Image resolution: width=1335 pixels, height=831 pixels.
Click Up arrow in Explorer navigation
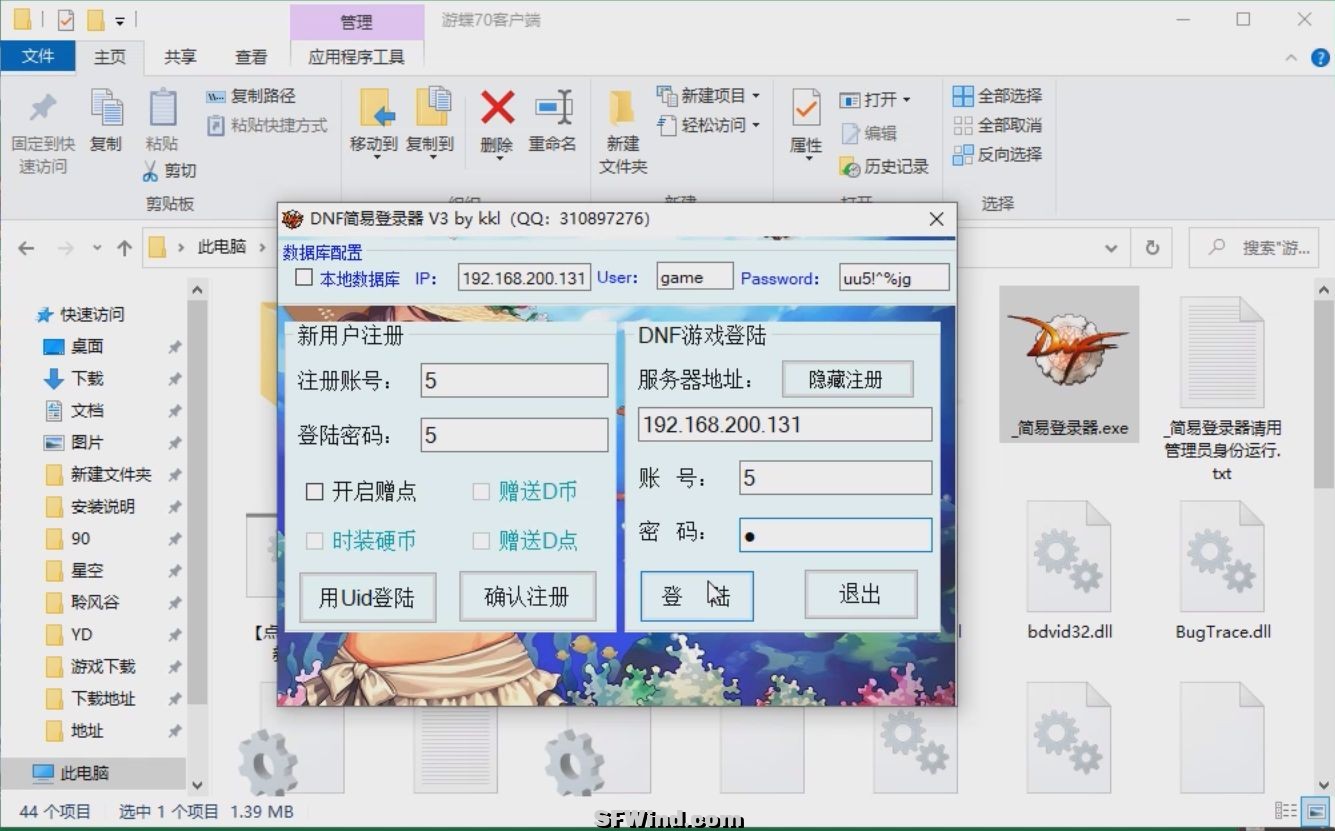(124, 248)
